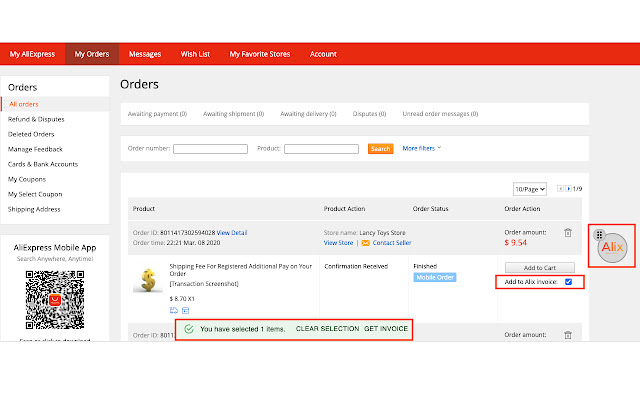Click the green checkmark in selection bar
The image size is (640, 400).
189,329
